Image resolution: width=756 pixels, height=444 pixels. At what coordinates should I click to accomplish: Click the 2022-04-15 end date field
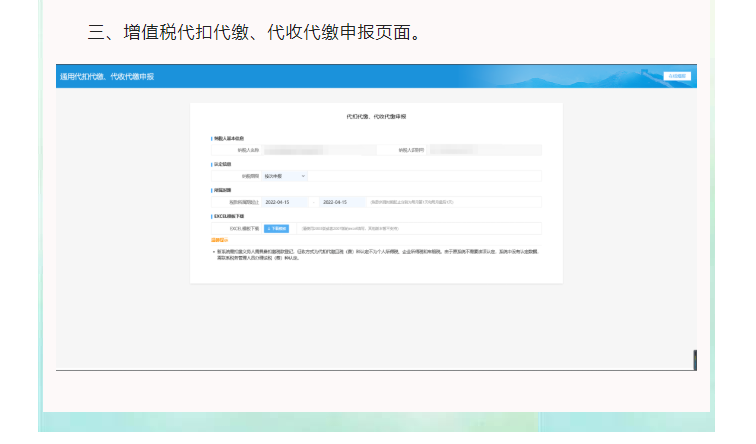click(341, 202)
